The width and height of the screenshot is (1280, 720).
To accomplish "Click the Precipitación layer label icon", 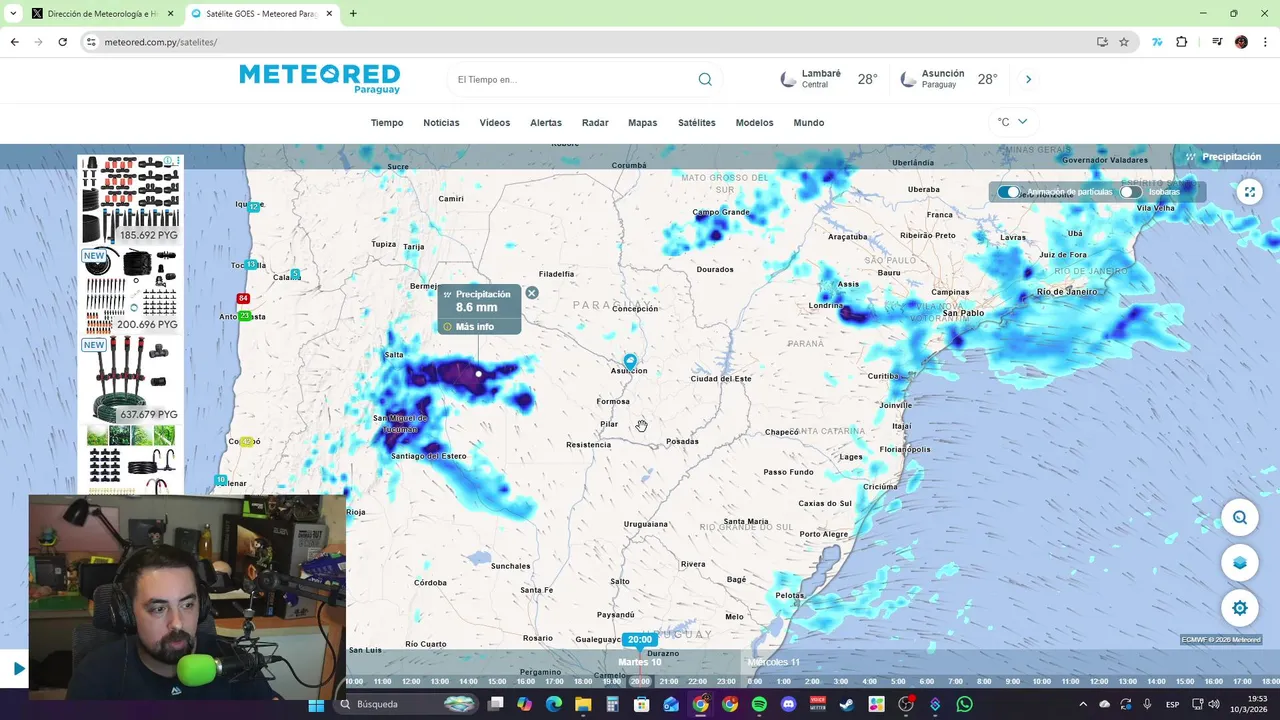I will pyautogui.click(x=1191, y=157).
